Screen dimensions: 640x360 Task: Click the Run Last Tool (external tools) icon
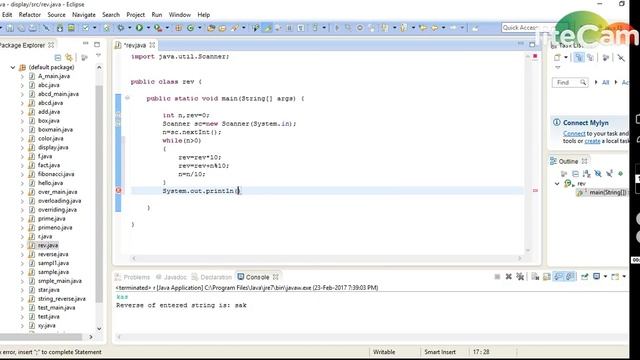tap(158, 28)
